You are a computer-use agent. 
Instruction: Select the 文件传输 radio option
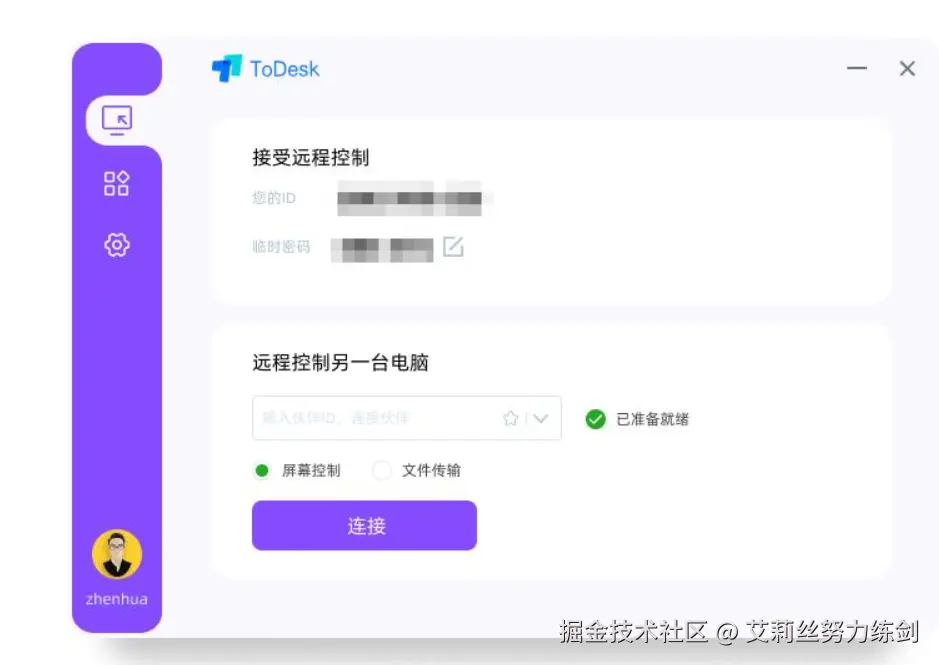click(x=381, y=471)
